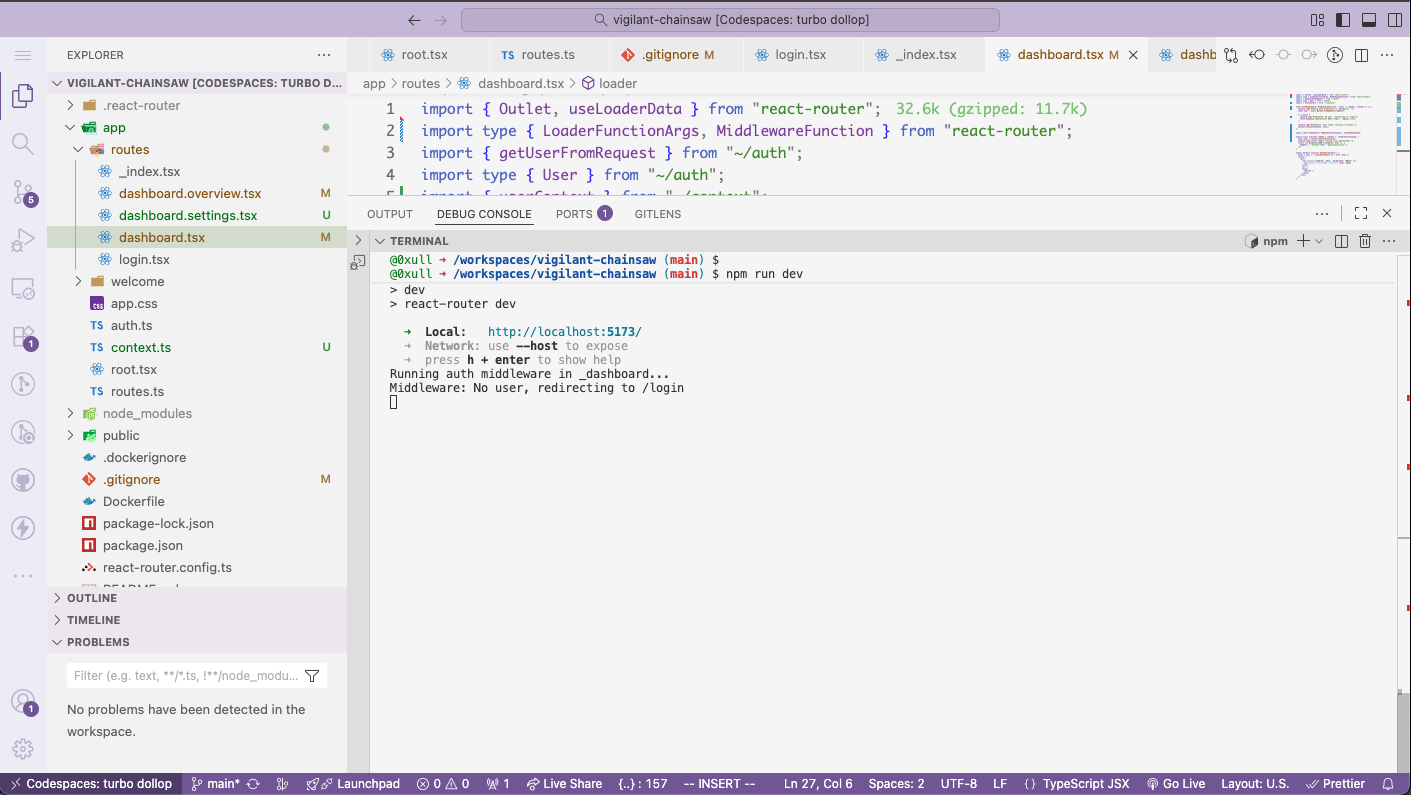Toggle Primary Side Bar visibility

(x=1343, y=20)
